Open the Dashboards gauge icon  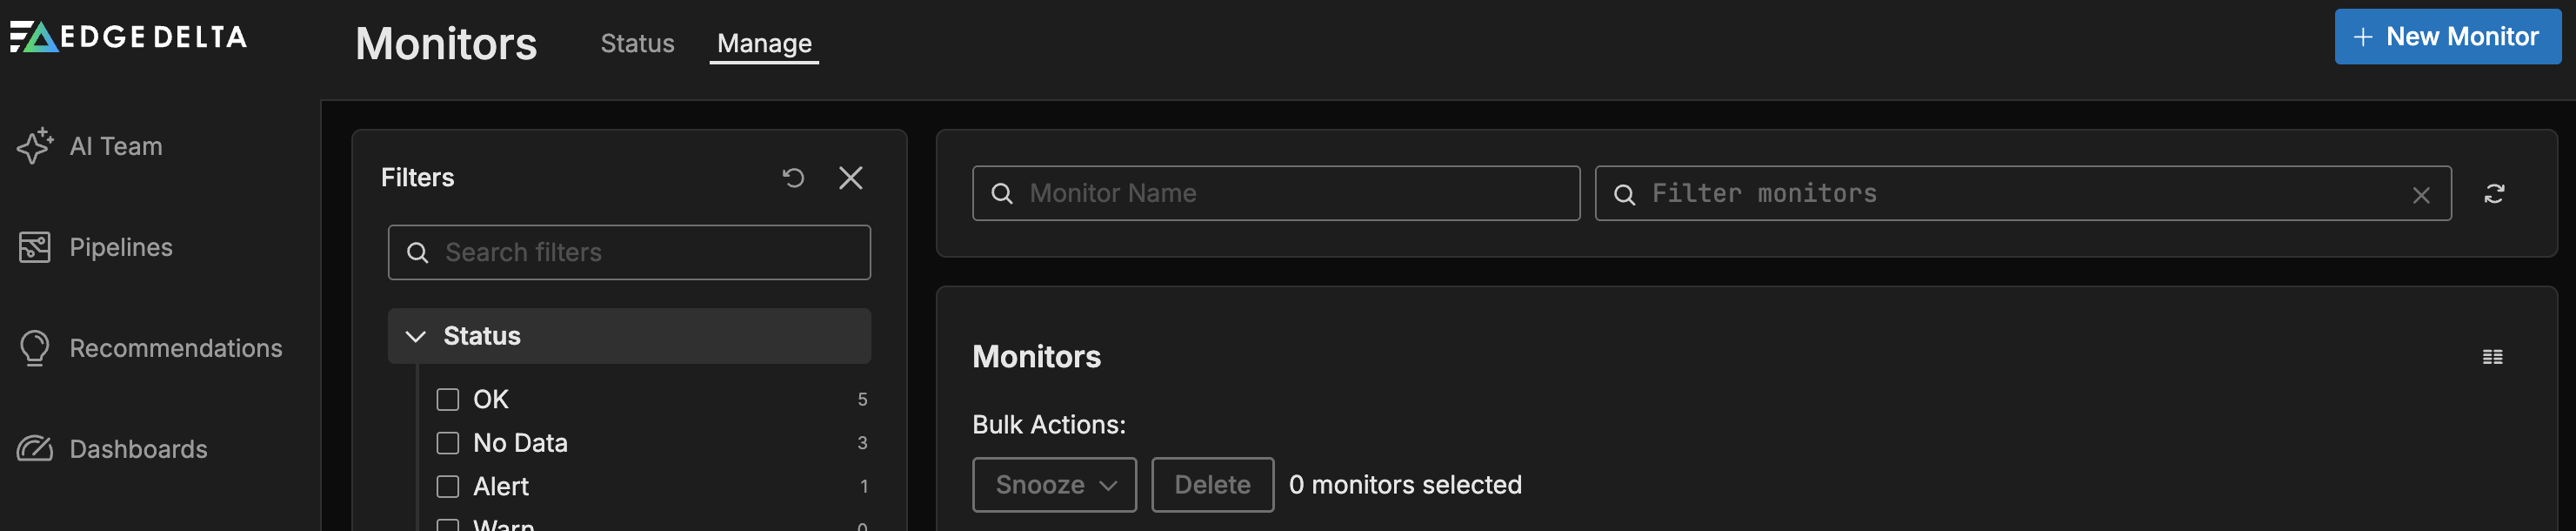coord(35,449)
